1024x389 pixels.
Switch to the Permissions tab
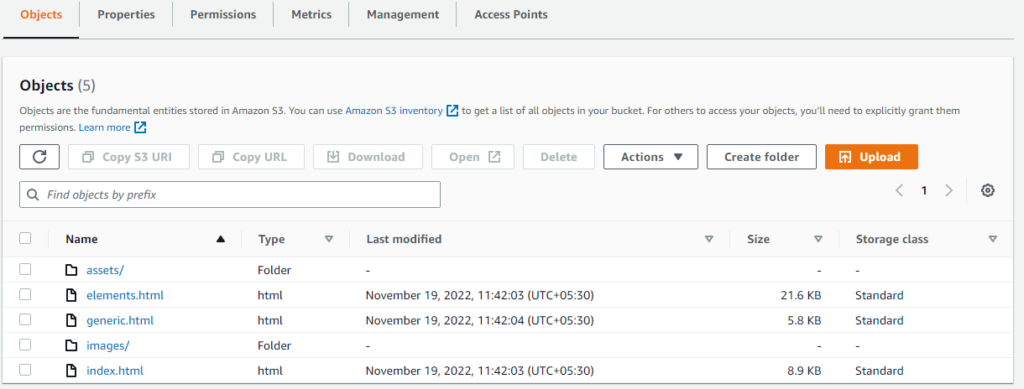(223, 14)
